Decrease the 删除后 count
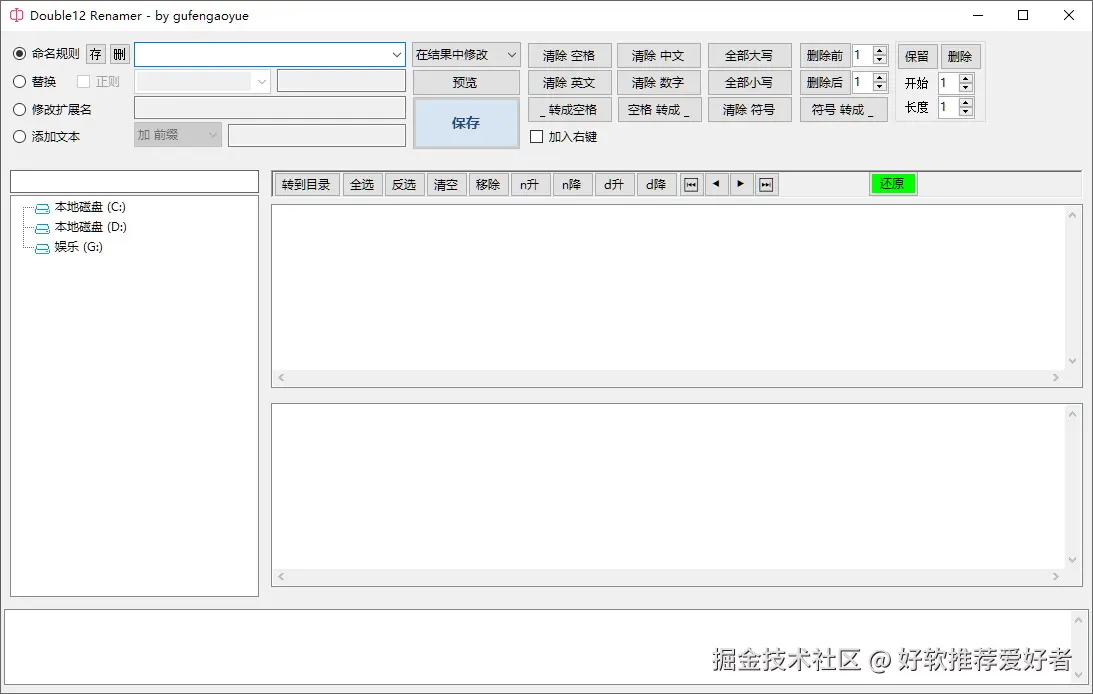The image size is (1093, 694). (x=880, y=87)
